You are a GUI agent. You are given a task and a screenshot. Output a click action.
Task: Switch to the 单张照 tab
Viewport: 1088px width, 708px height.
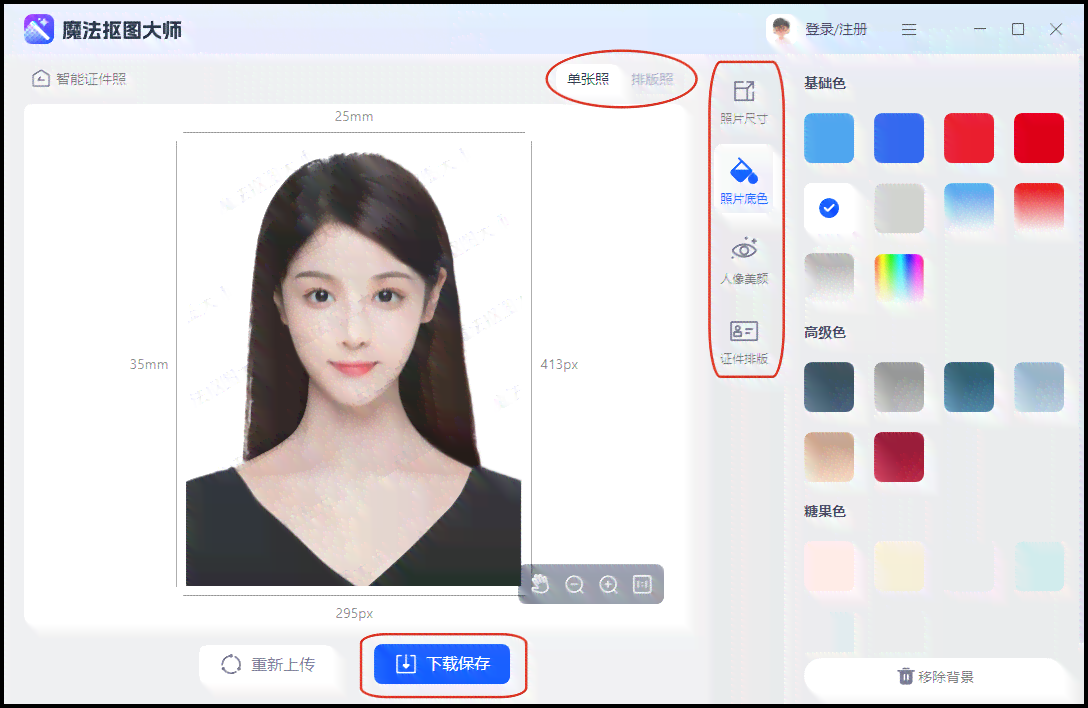[x=588, y=79]
